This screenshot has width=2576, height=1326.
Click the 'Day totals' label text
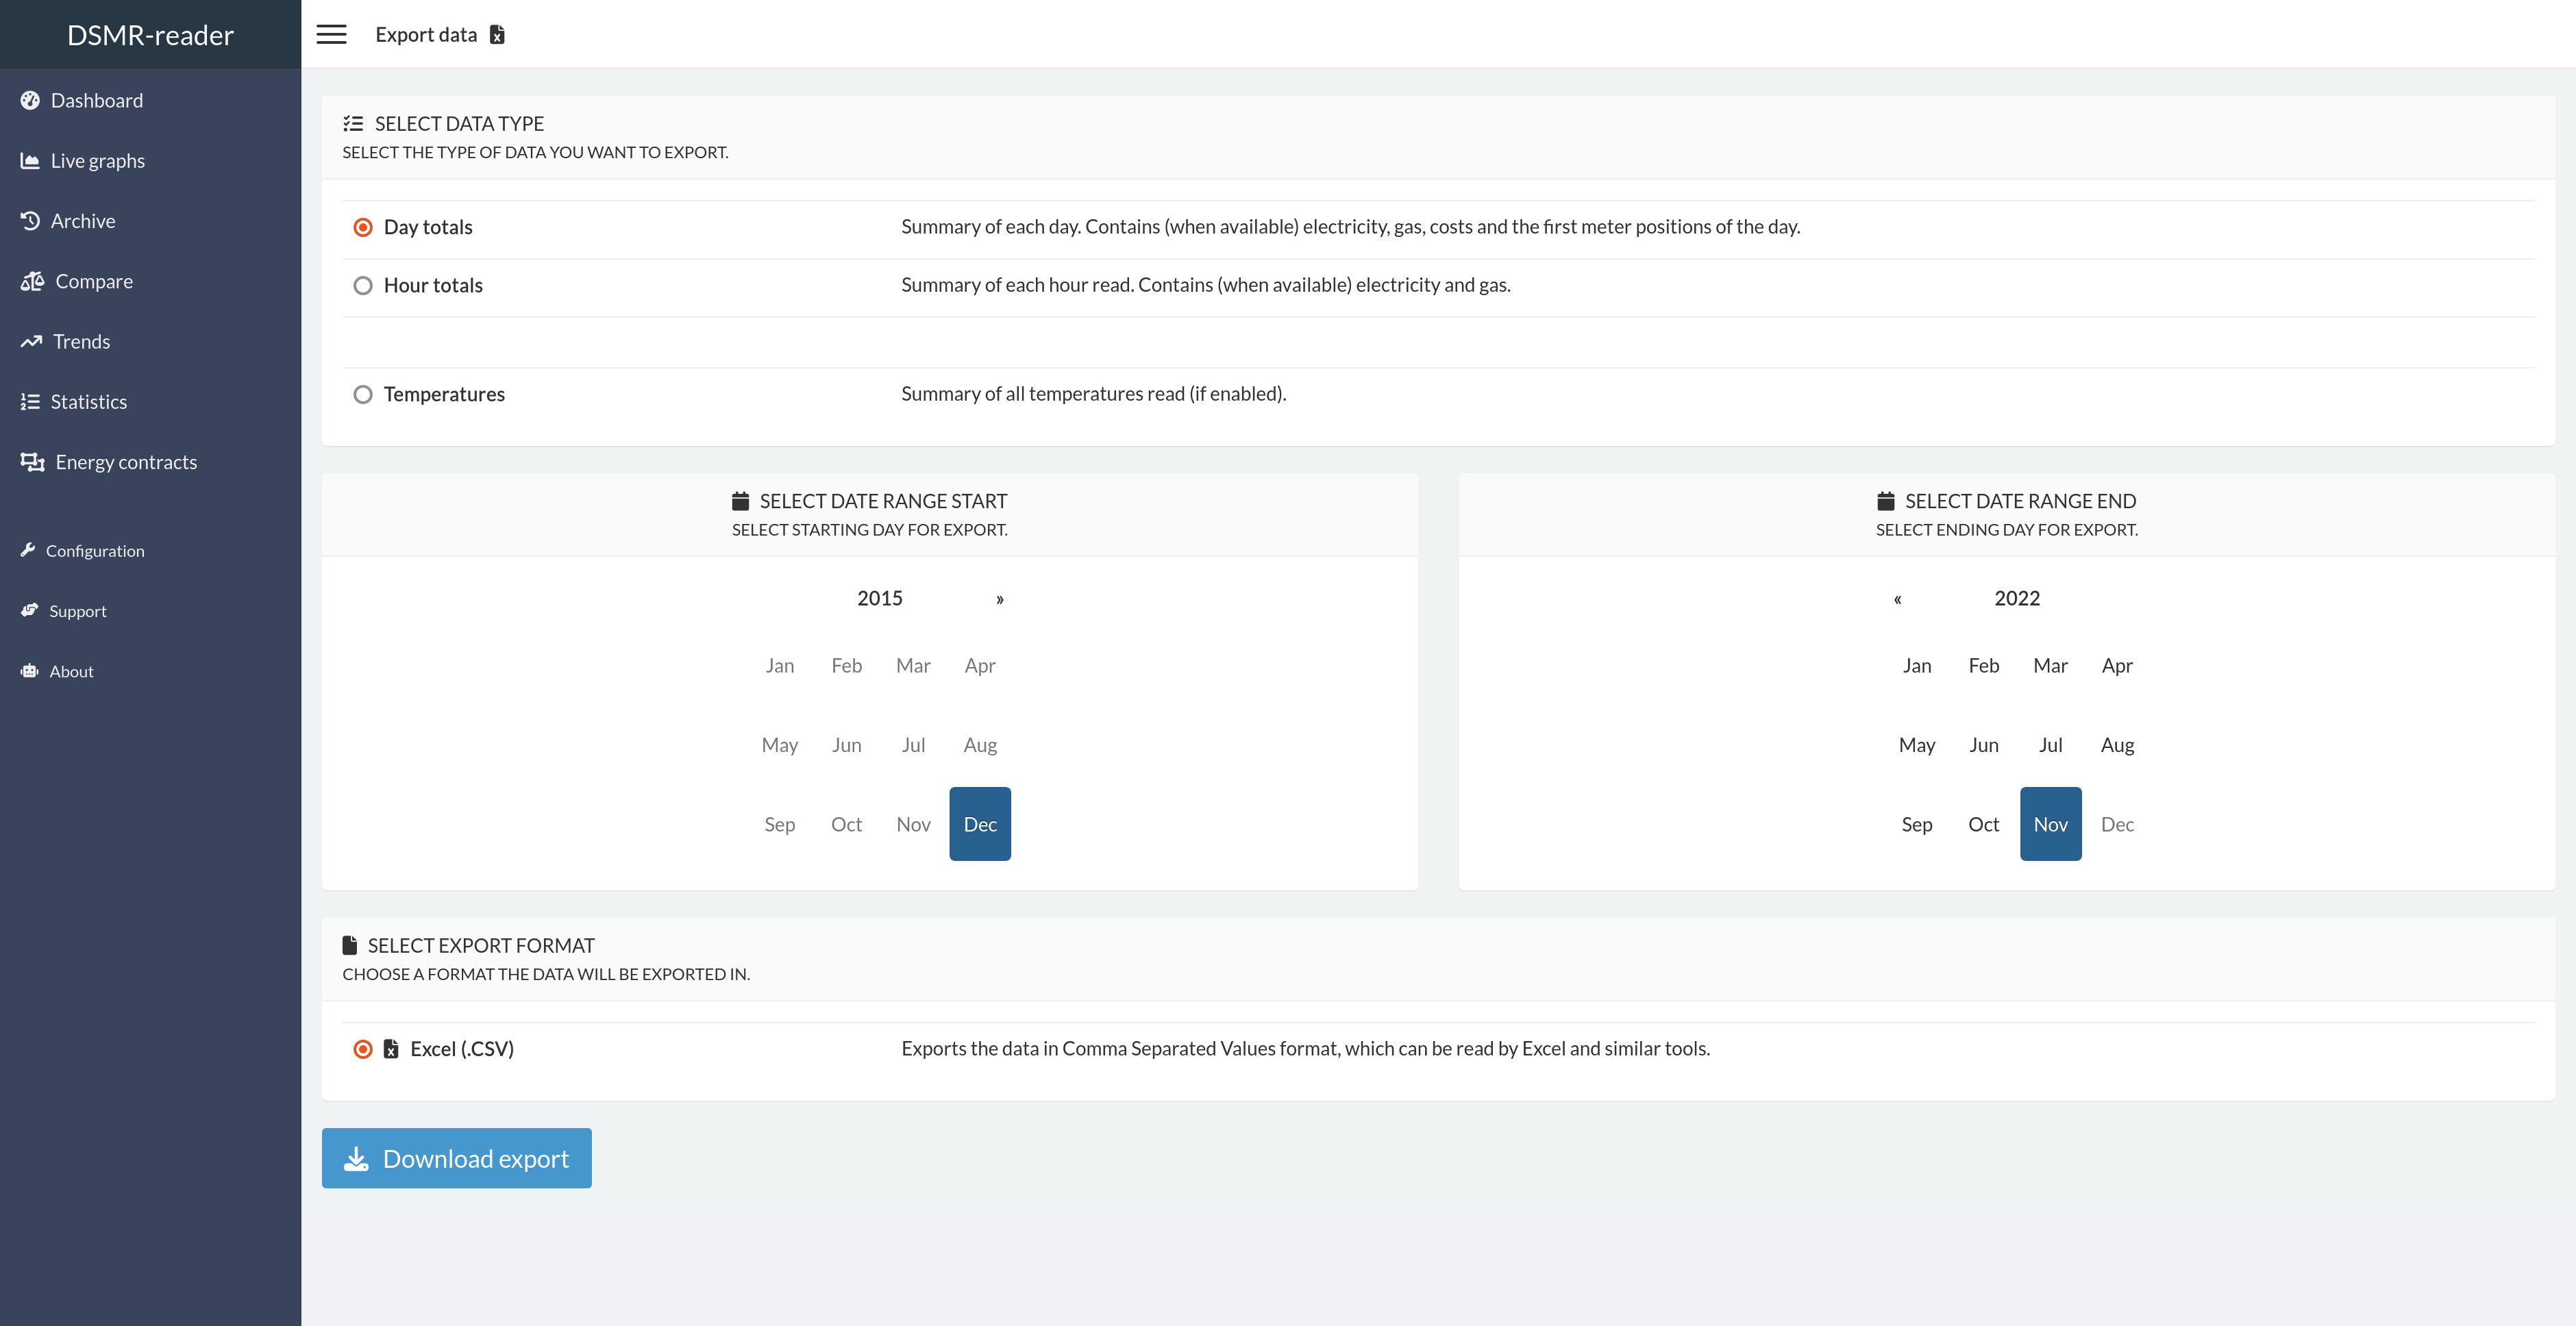[428, 228]
